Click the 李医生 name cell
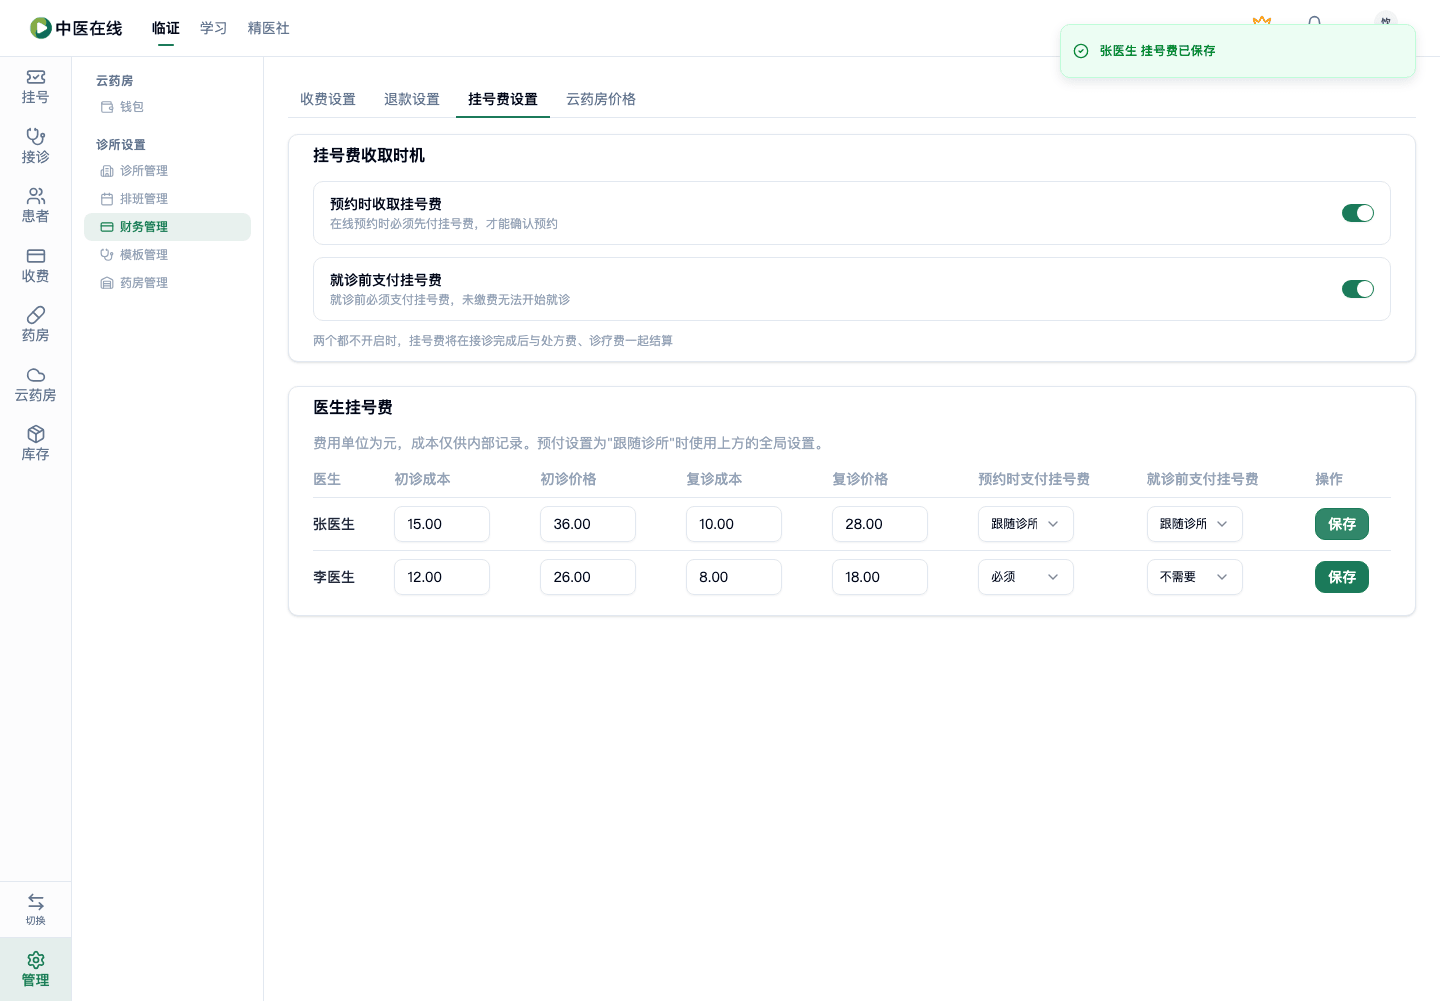Image resolution: width=1440 pixels, height=1001 pixels. [334, 577]
